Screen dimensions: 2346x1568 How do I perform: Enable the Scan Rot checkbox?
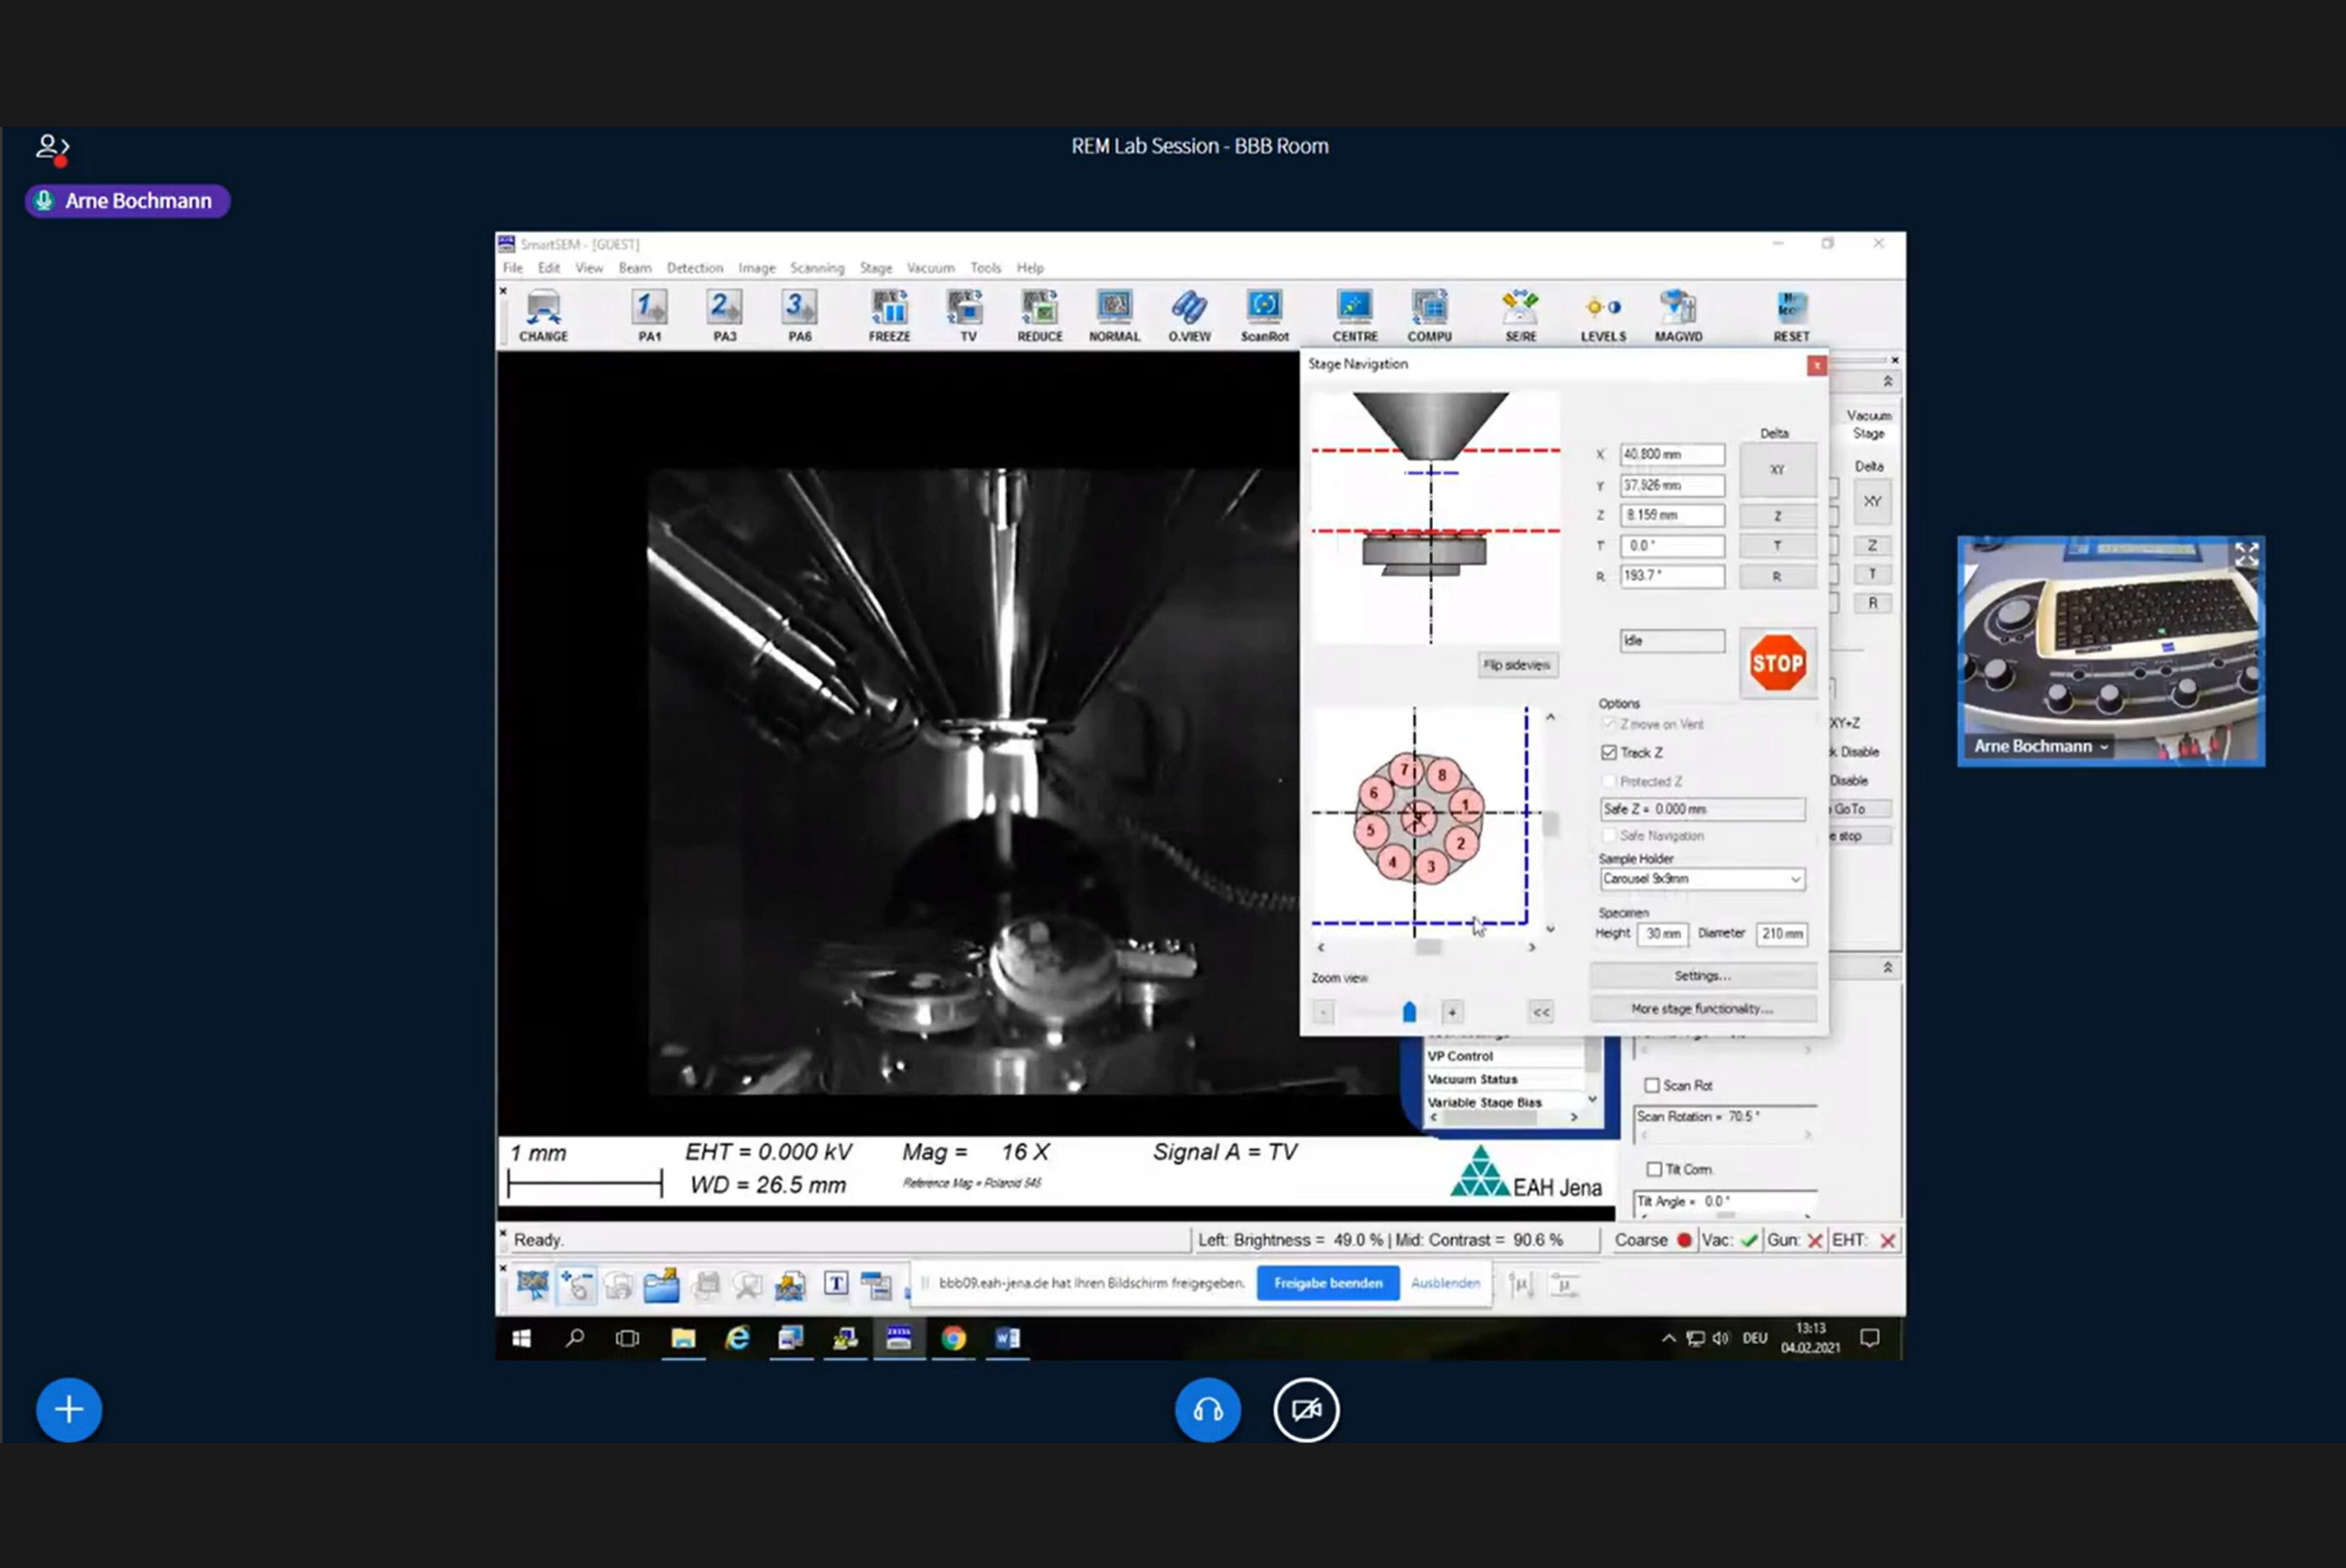tap(1652, 1085)
